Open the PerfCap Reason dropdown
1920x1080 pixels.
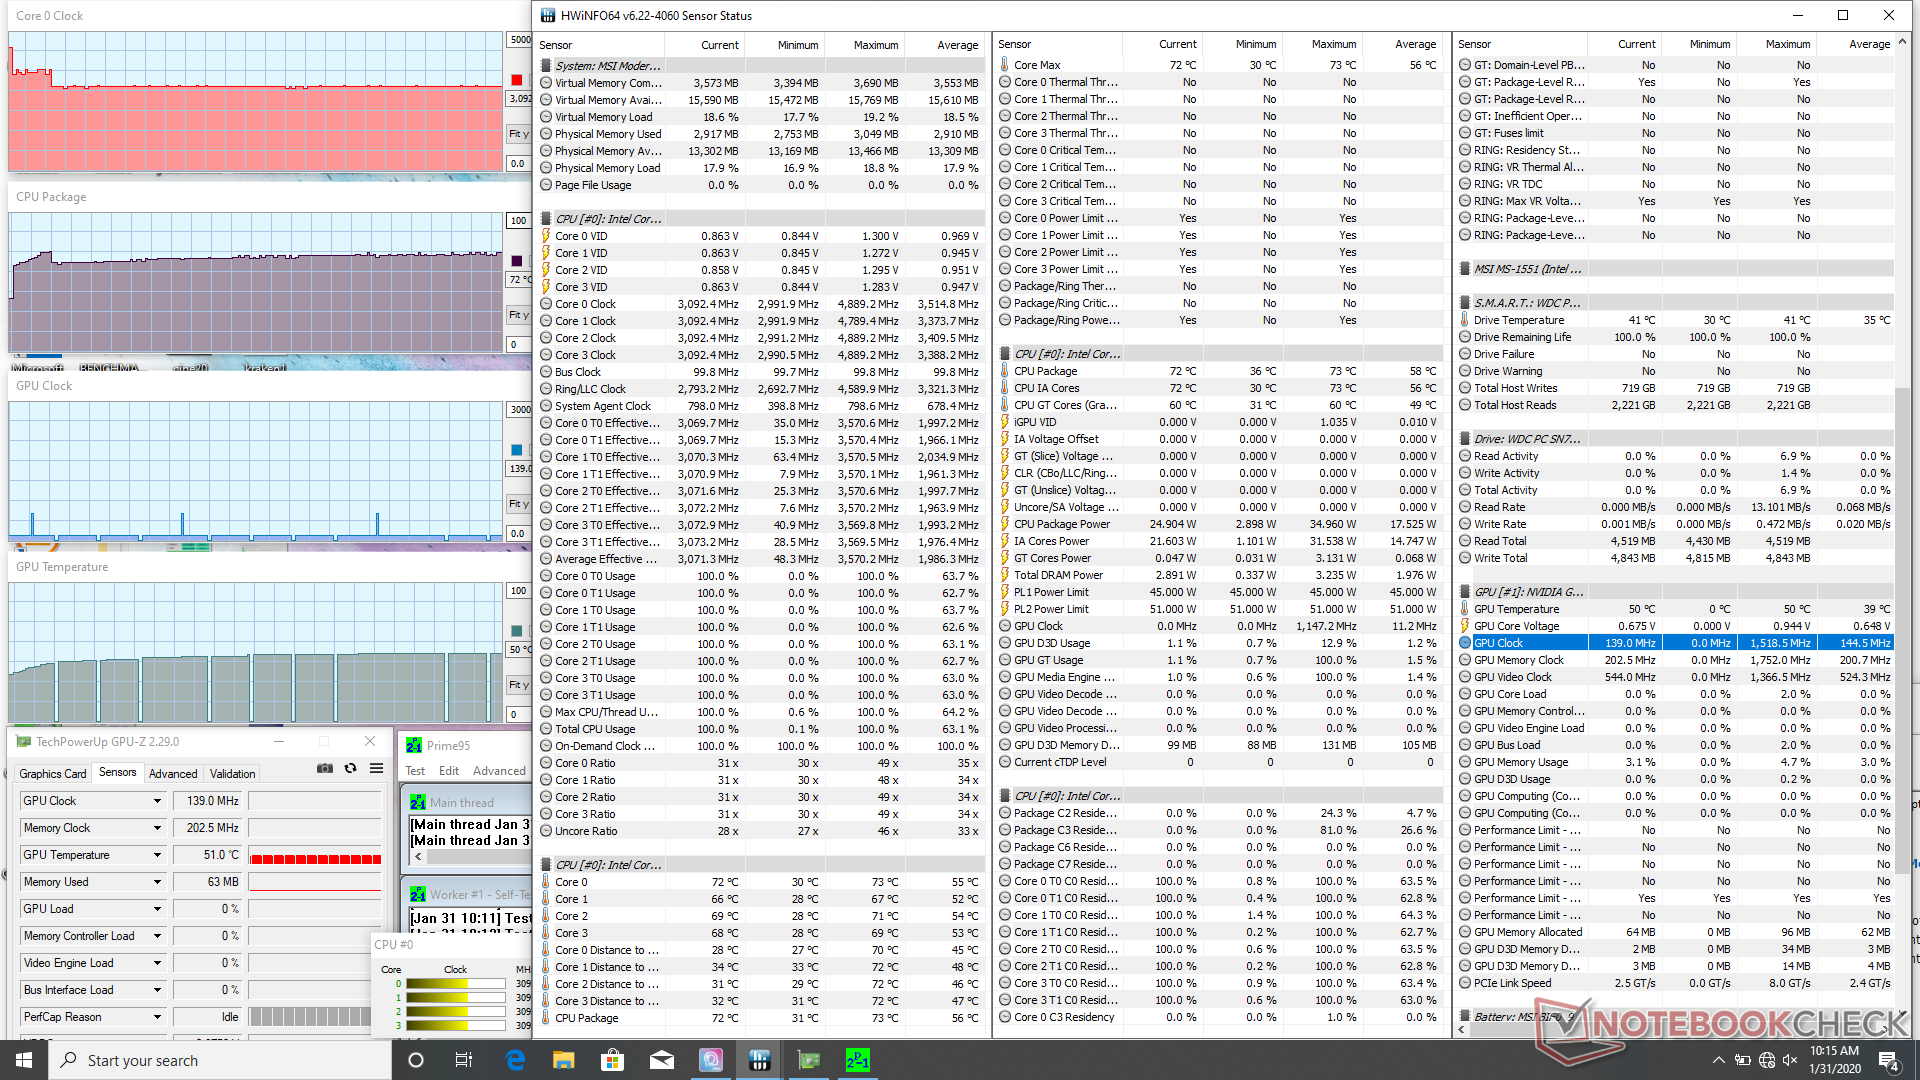tap(157, 1017)
